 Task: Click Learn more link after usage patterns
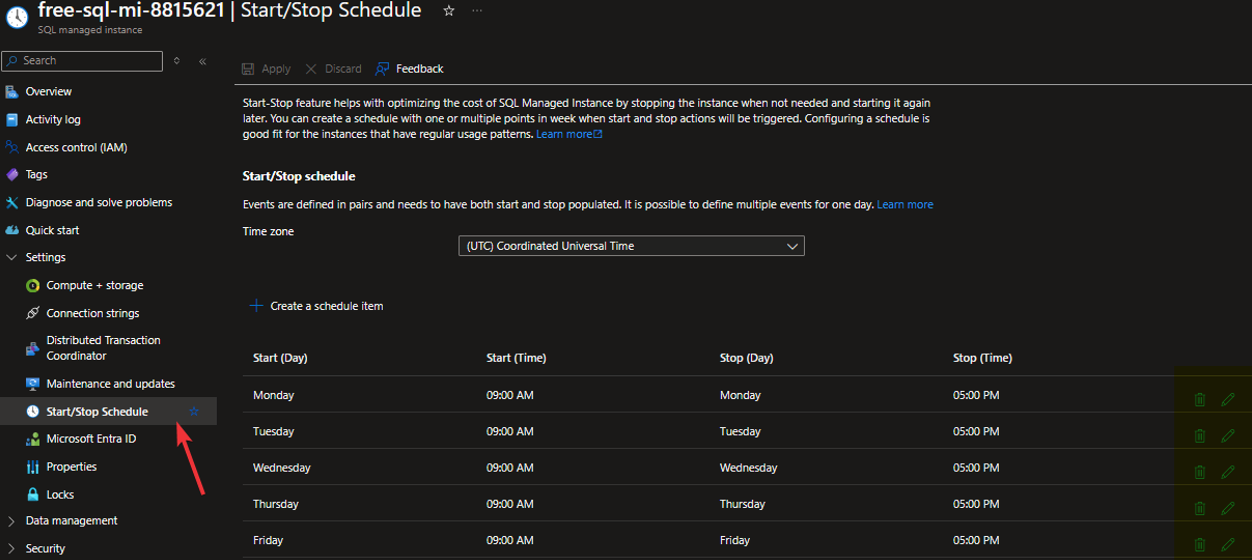click(x=568, y=134)
